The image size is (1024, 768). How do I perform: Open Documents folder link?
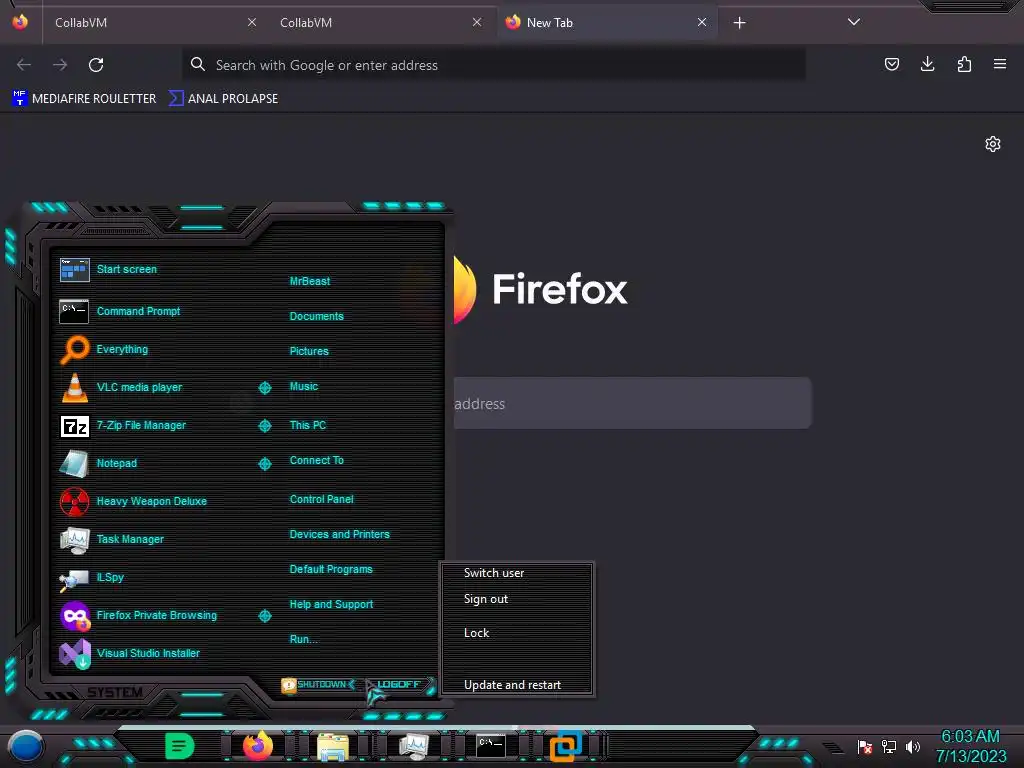point(316,316)
